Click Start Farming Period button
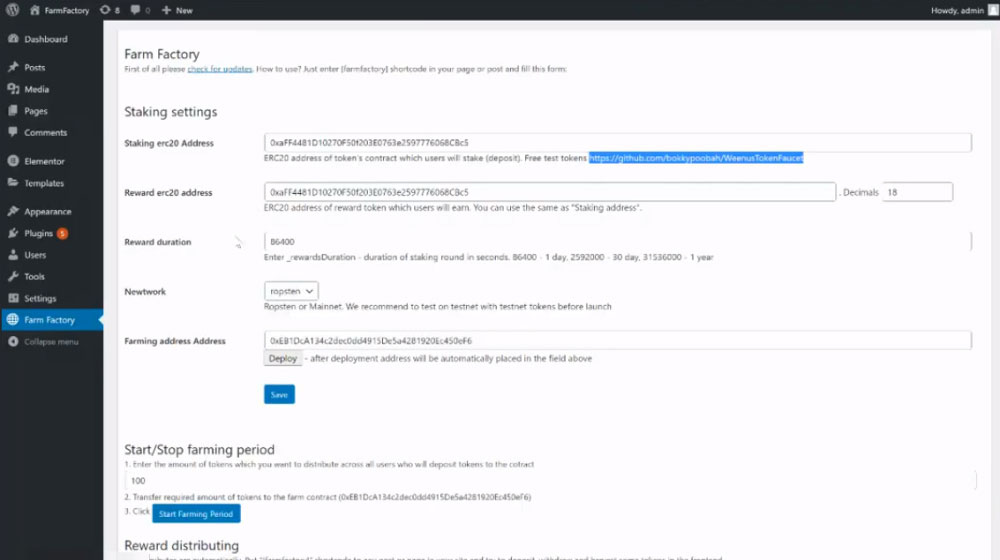Screen dimensions: 1000x560 [196, 513]
